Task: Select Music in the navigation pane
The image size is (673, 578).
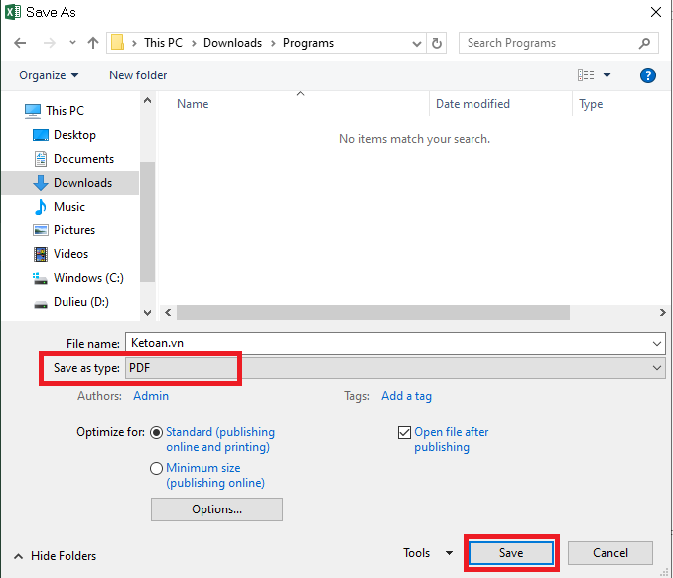Action: pyautogui.click(x=69, y=206)
